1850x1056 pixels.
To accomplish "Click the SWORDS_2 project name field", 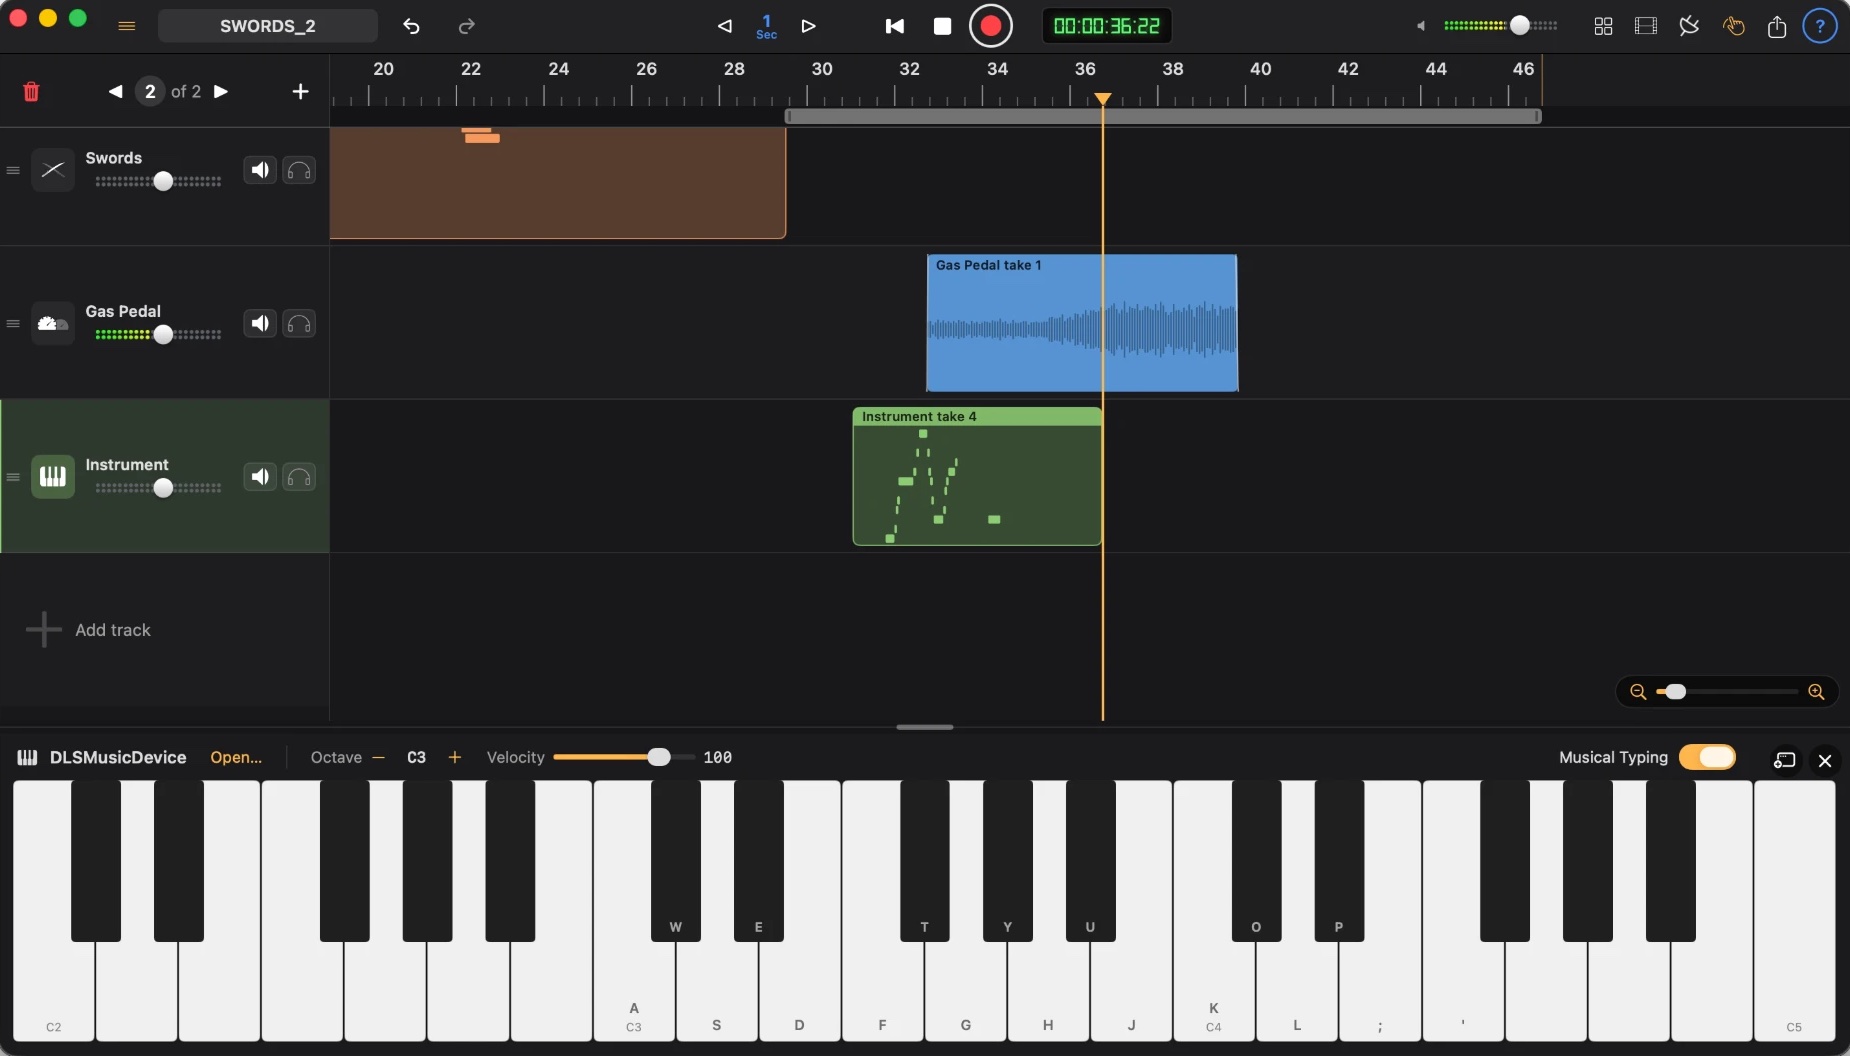I will point(268,26).
